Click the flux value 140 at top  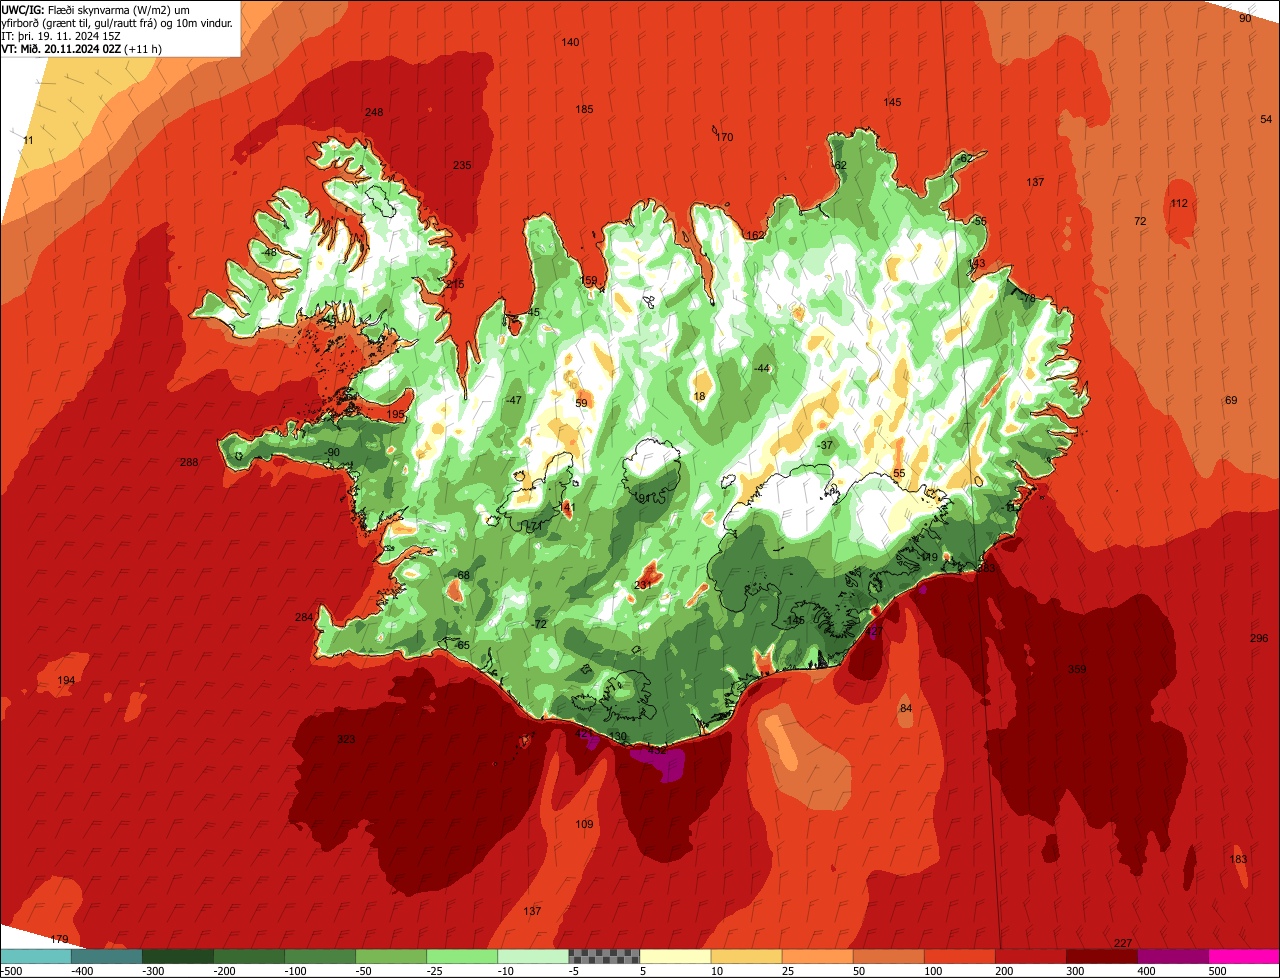tap(570, 42)
